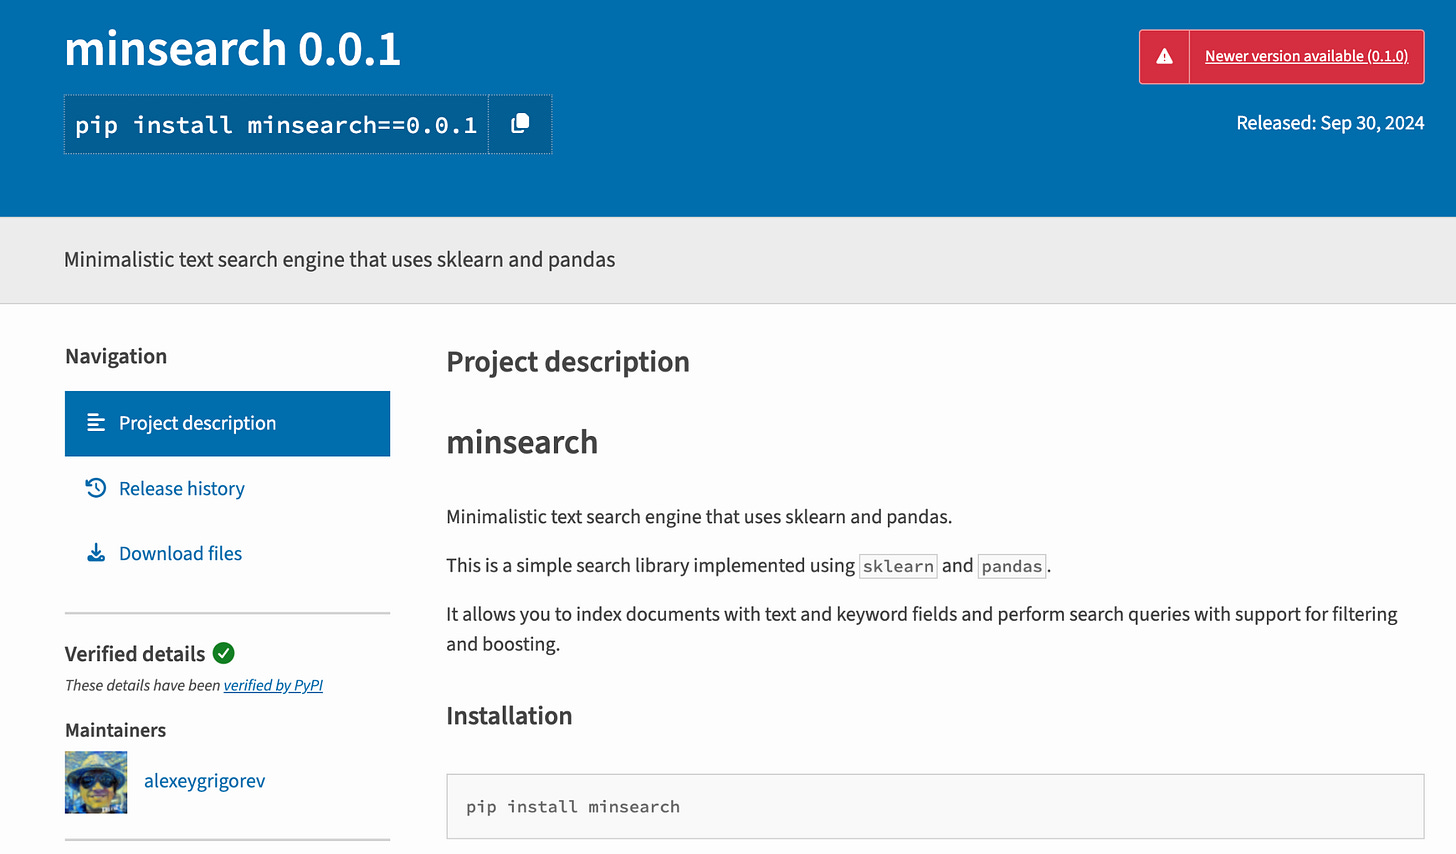This screenshot has height=854, width=1456.
Task: Follow the 'verified by PyPI' link
Action: [273, 685]
